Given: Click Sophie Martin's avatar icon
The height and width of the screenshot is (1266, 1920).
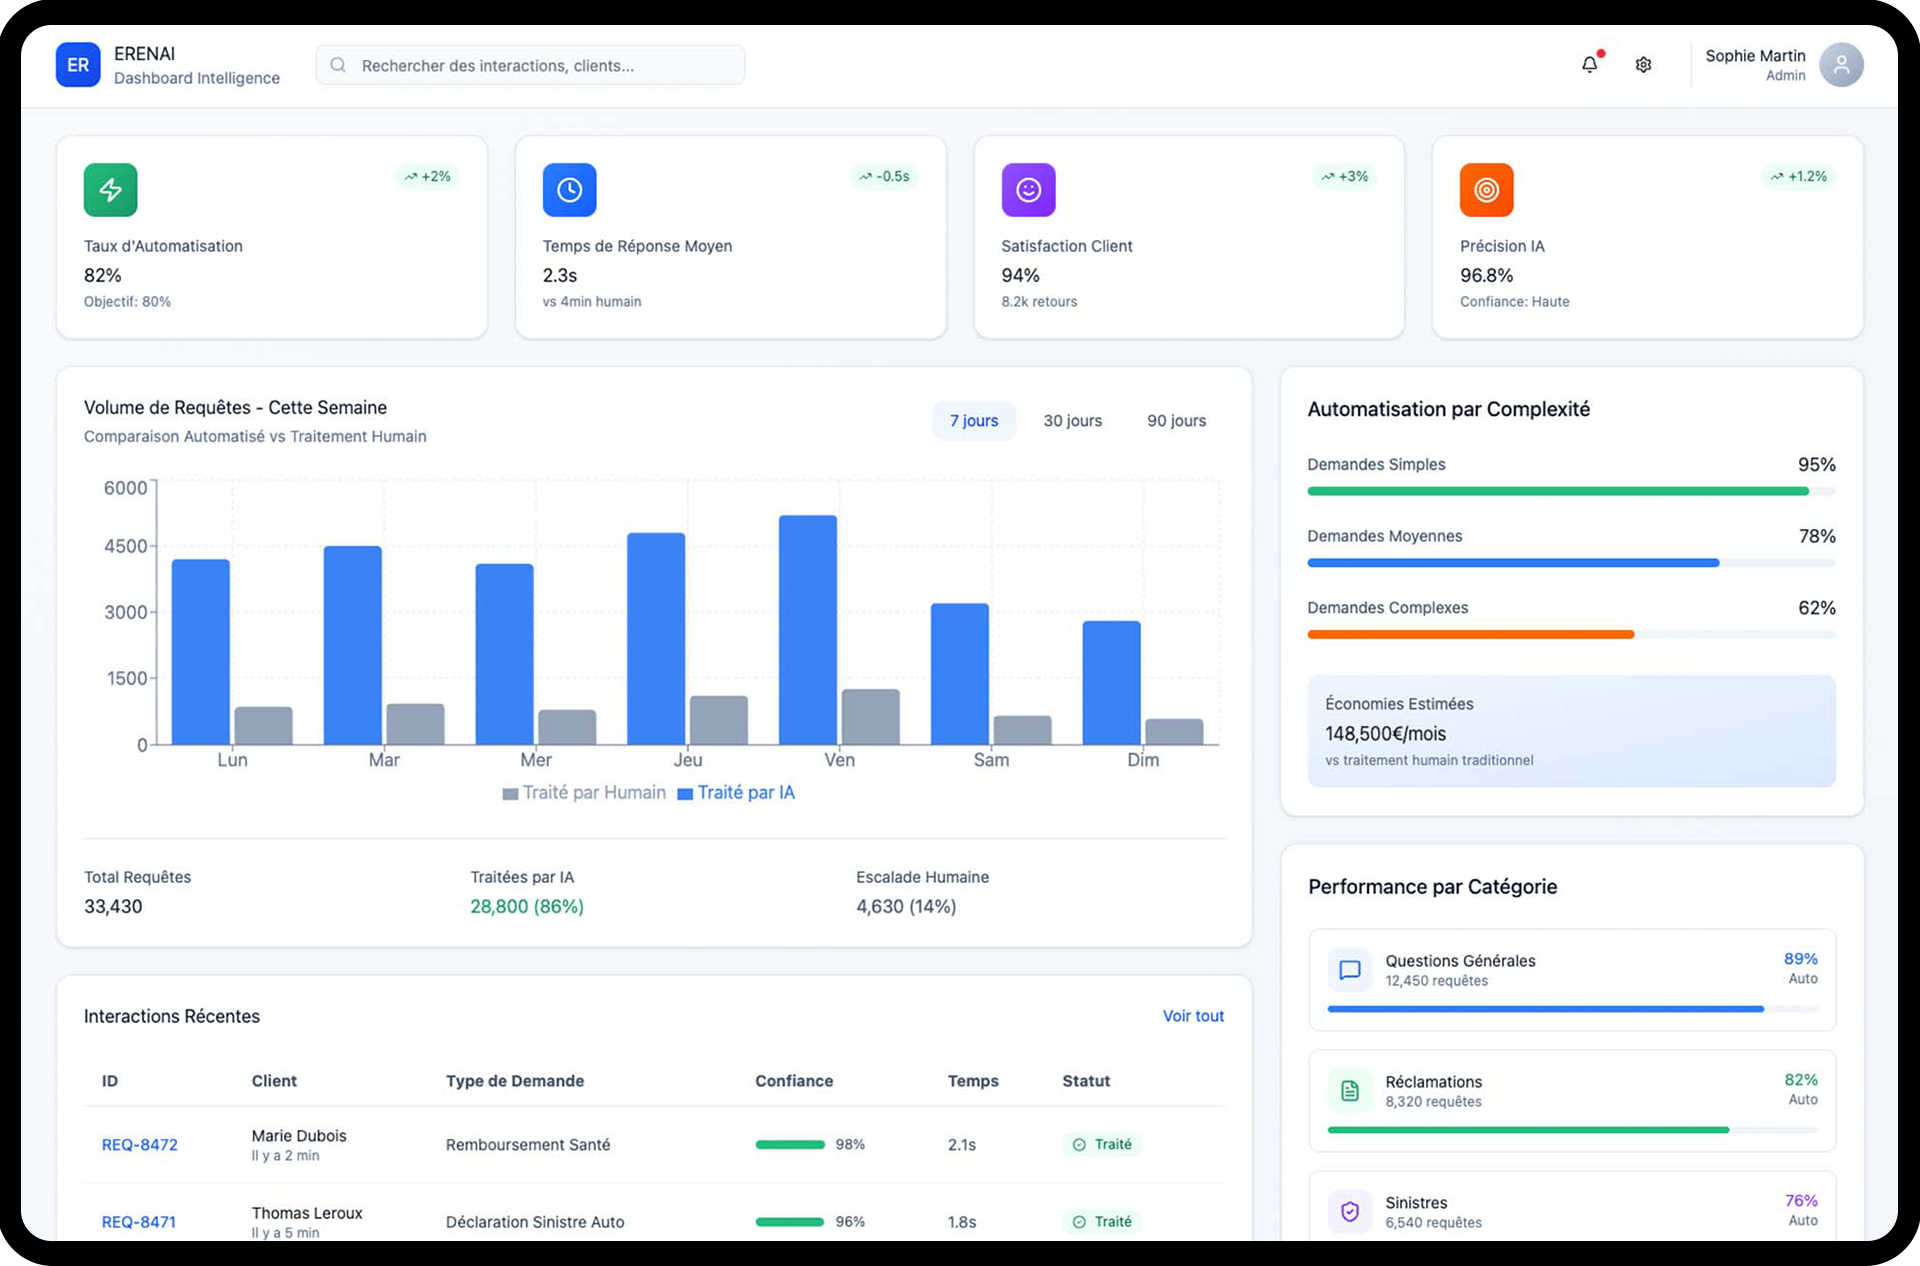Looking at the screenshot, I should pos(1840,65).
